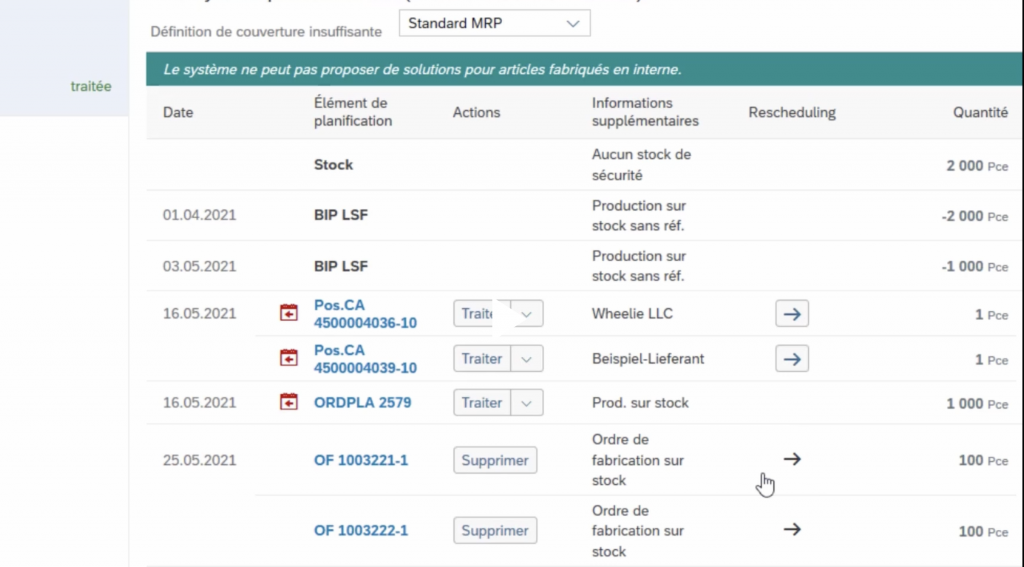Click reschedule arrow for OF 1003221-1
This screenshot has height=567, width=1024.
792,459
